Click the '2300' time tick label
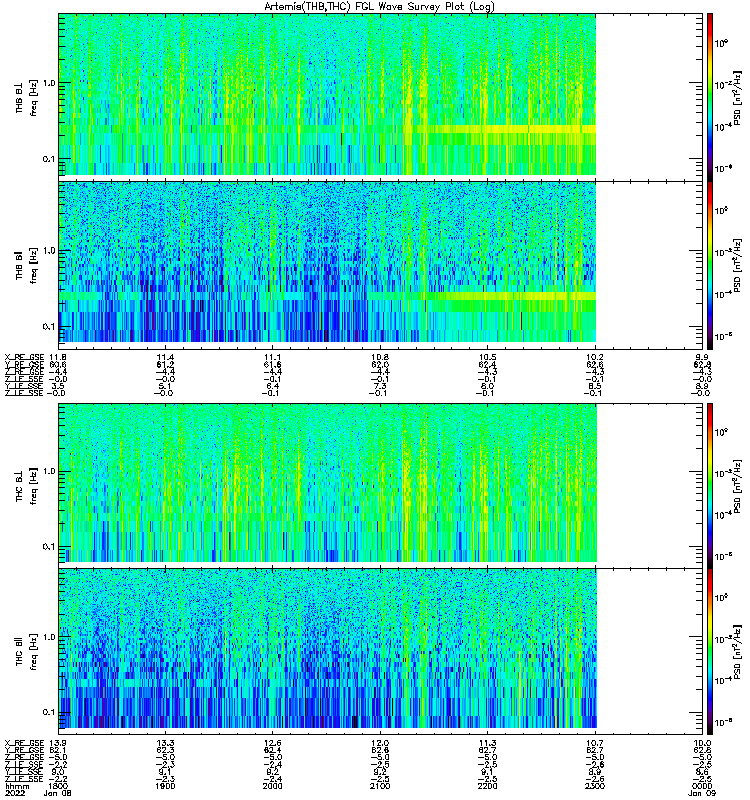The width and height of the screenshot is (750, 800). pos(595,786)
